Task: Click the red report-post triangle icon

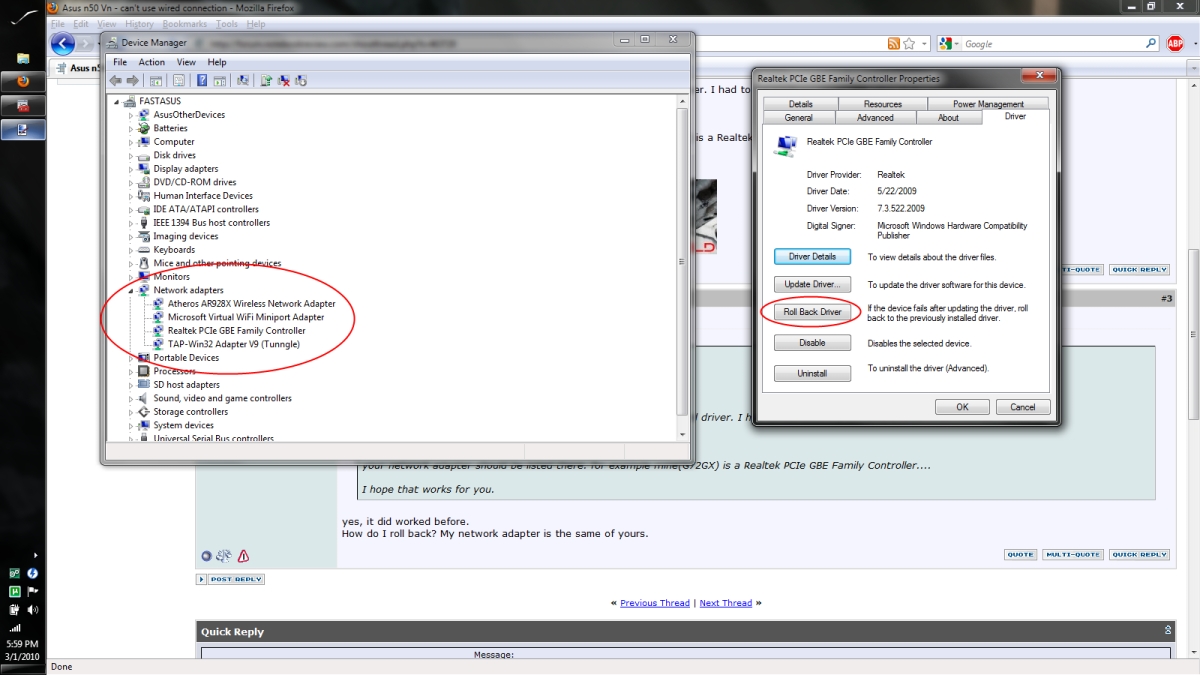Action: (x=243, y=556)
